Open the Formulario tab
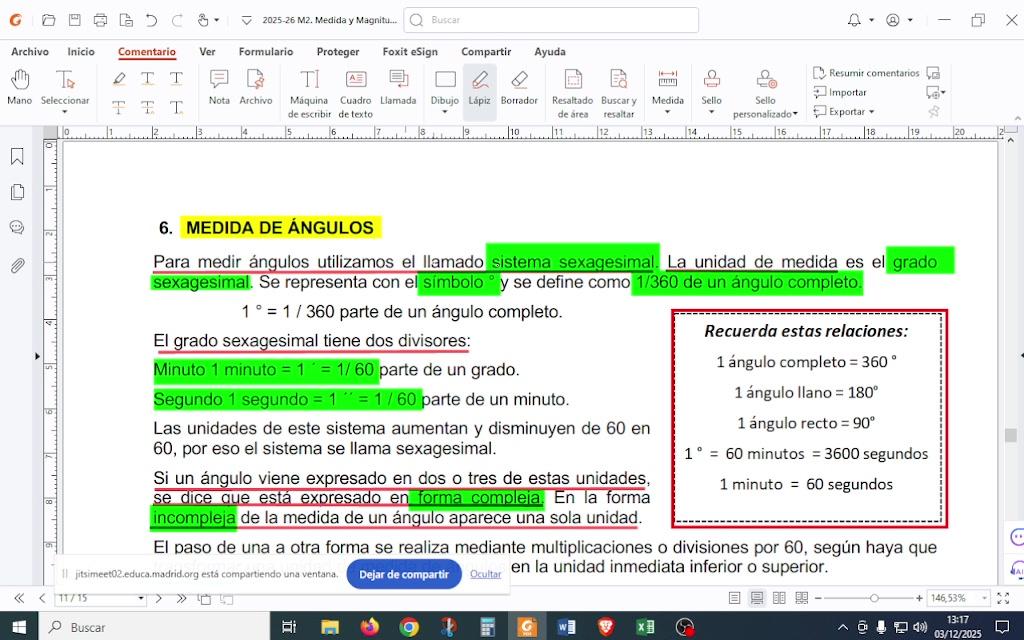Viewport: 1024px width, 640px height. click(266, 52)
